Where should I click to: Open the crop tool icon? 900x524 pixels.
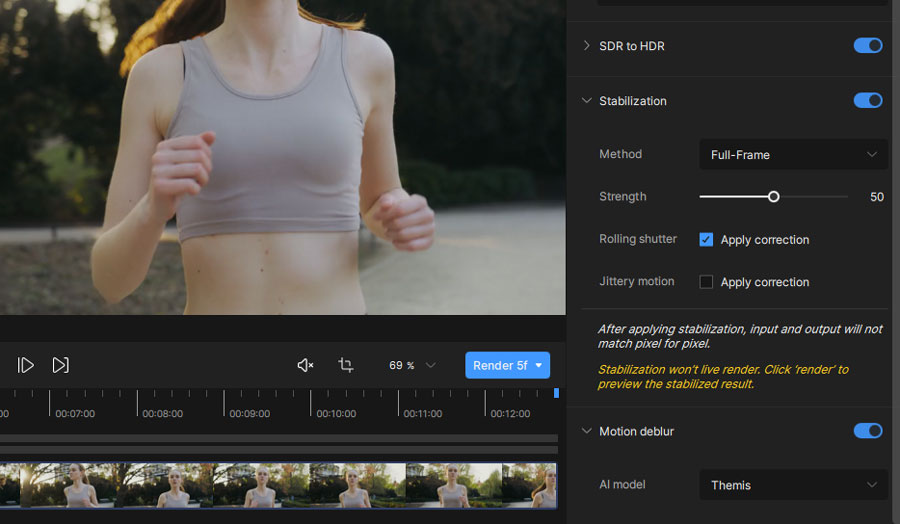(x=346, y=365)
